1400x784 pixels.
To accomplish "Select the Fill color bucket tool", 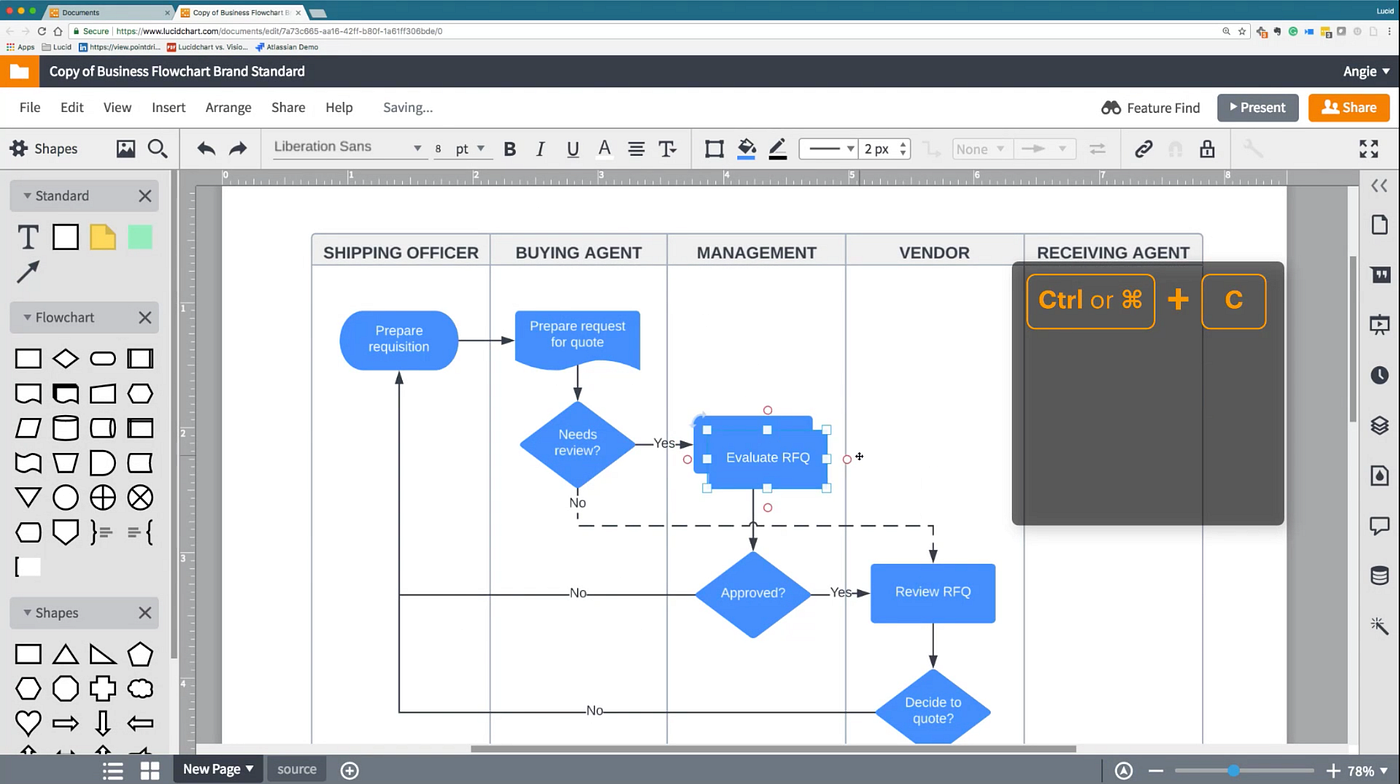I will pos(746,148).
